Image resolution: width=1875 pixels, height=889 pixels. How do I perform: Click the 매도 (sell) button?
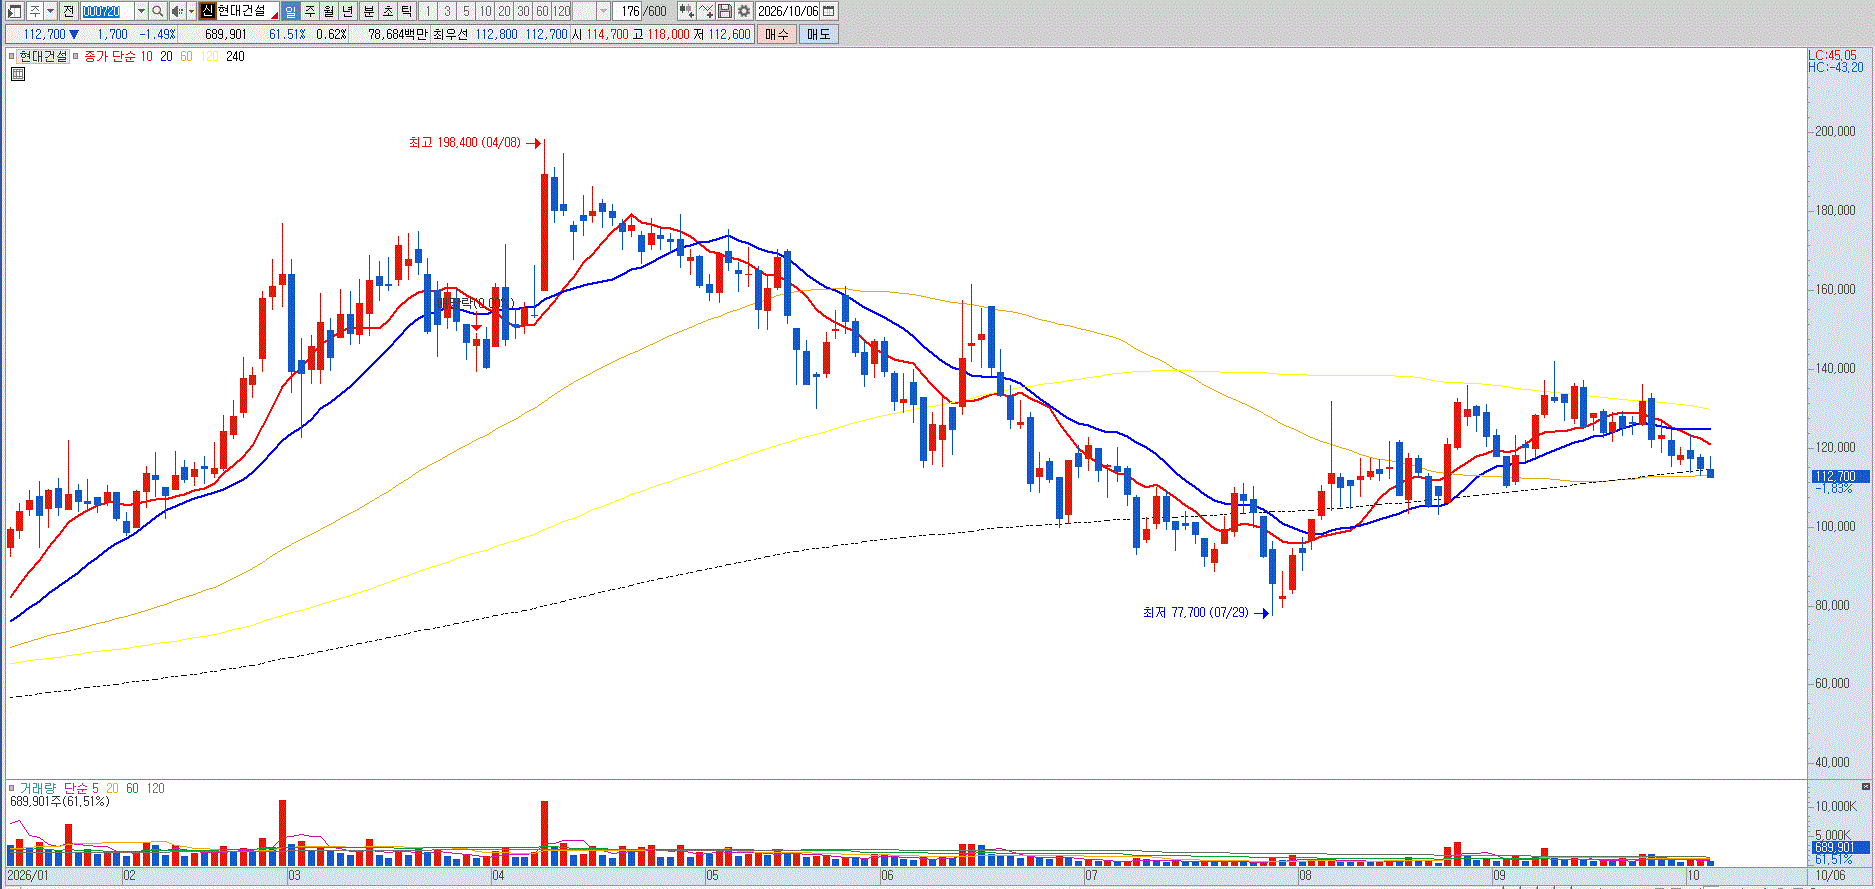[x=818, y=34]
